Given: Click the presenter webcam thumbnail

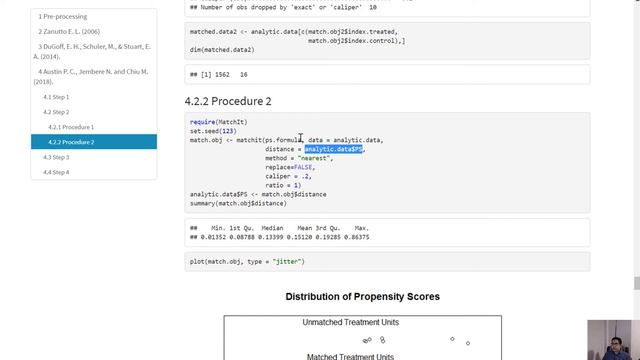Looking at the screenshot, I should pyautogui.click(x=613, y=340).
